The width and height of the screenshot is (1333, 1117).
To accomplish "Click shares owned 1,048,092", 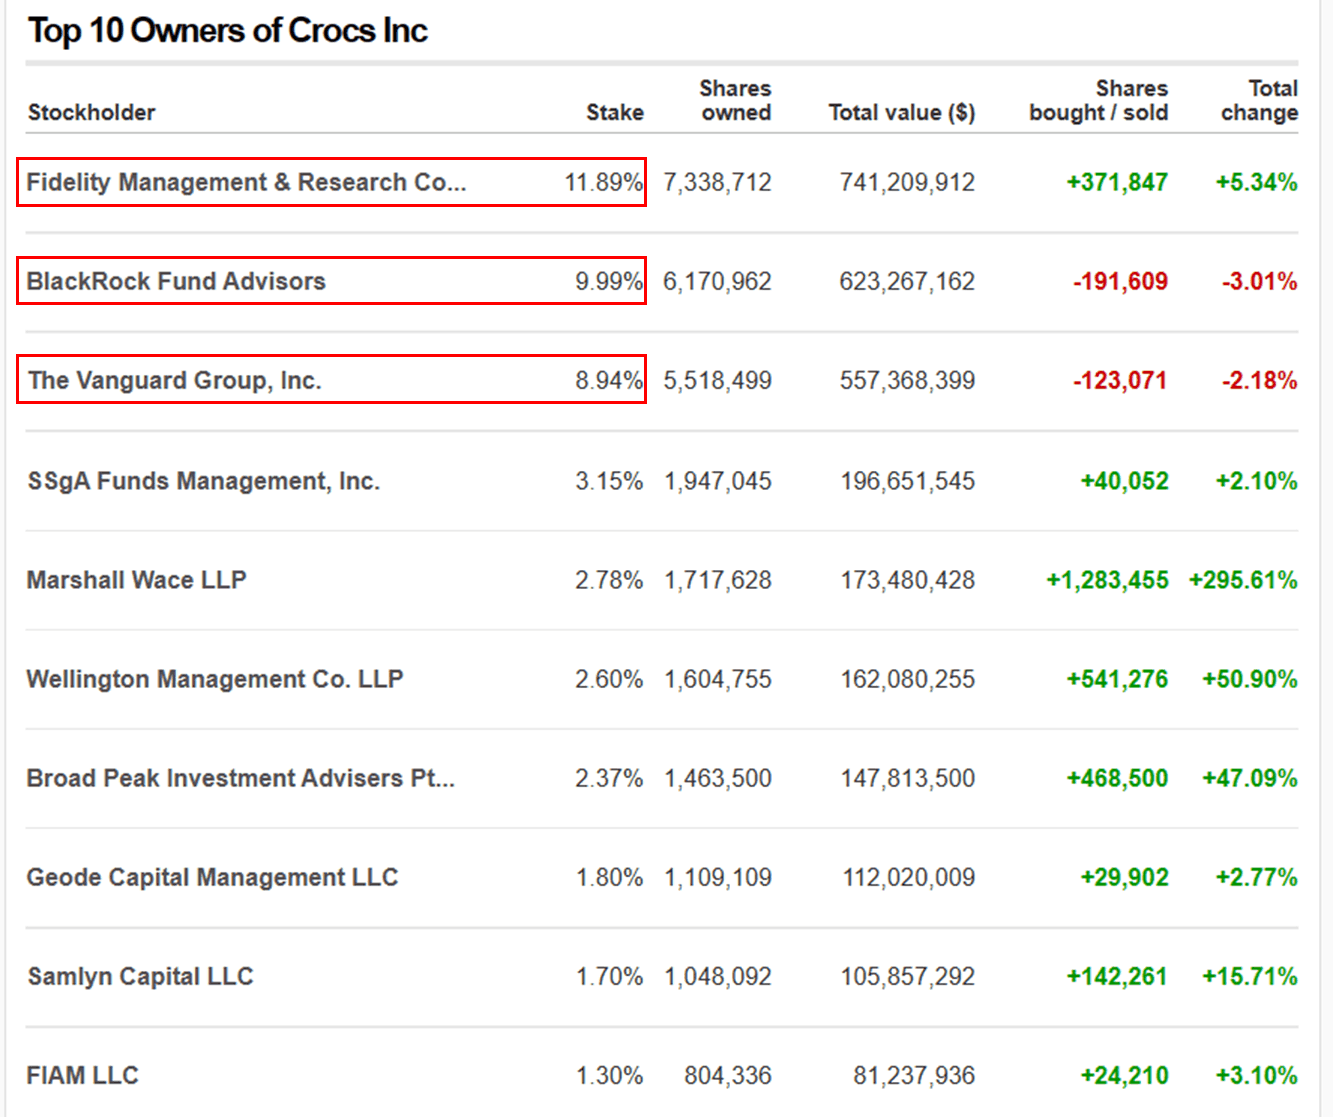I will (718, 976).
